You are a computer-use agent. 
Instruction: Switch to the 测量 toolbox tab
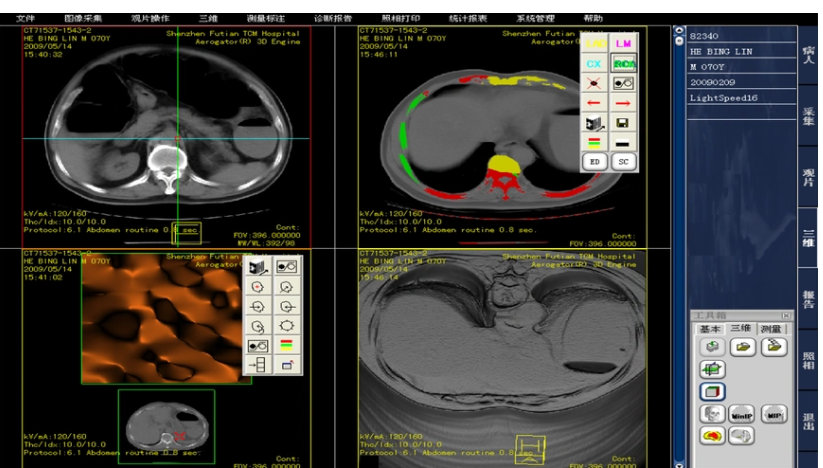pos(771,329)
